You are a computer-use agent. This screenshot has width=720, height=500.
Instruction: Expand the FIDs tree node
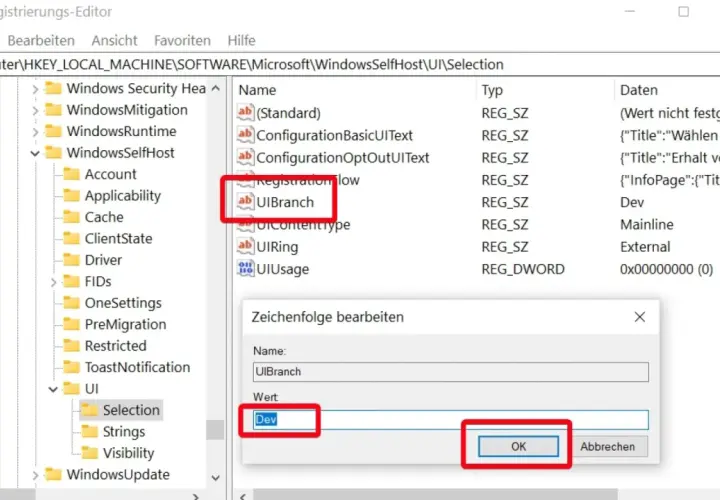point(53,282)
